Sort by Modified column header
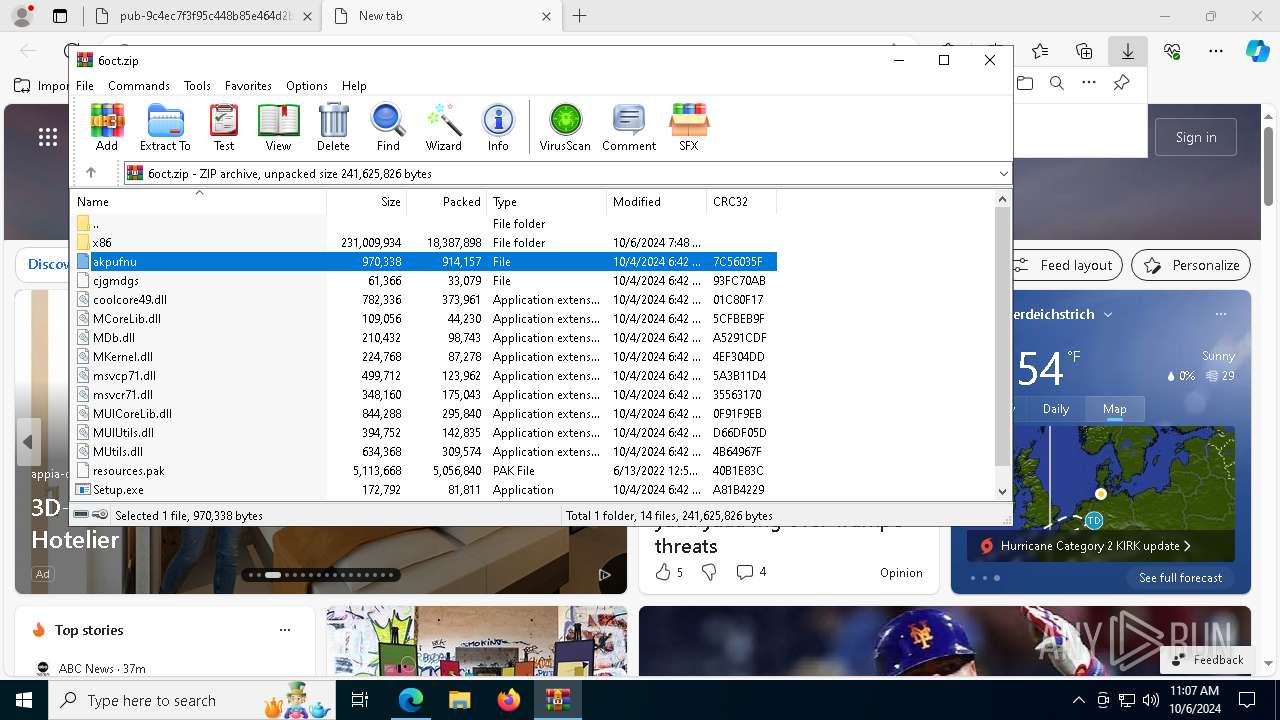Screen dimensions: 1280x720 (x=657, y=201)
